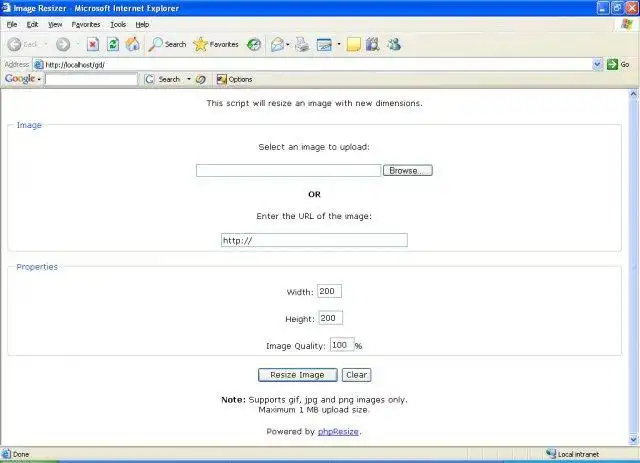Screen dimensions: 640x463
Task: Click the 'Enter the URL of the image:' label
Action: [x=314, y=216]
